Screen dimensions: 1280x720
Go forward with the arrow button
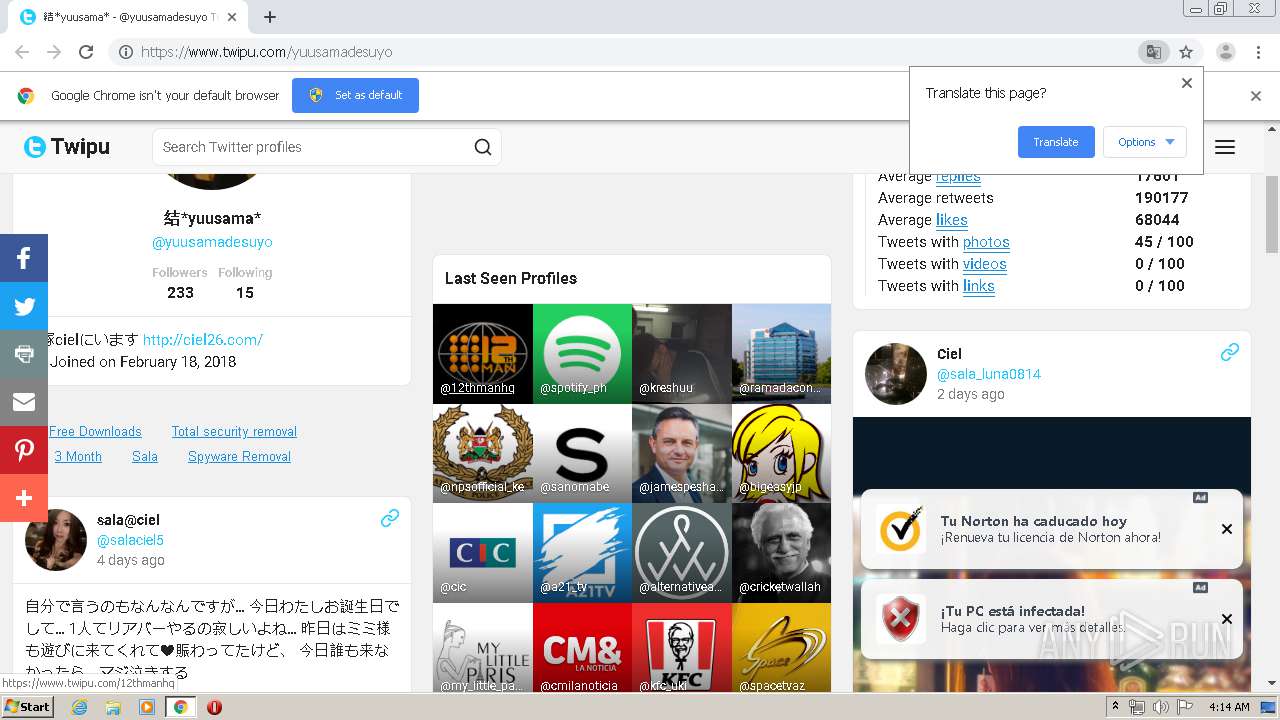[x=54, y=52]
